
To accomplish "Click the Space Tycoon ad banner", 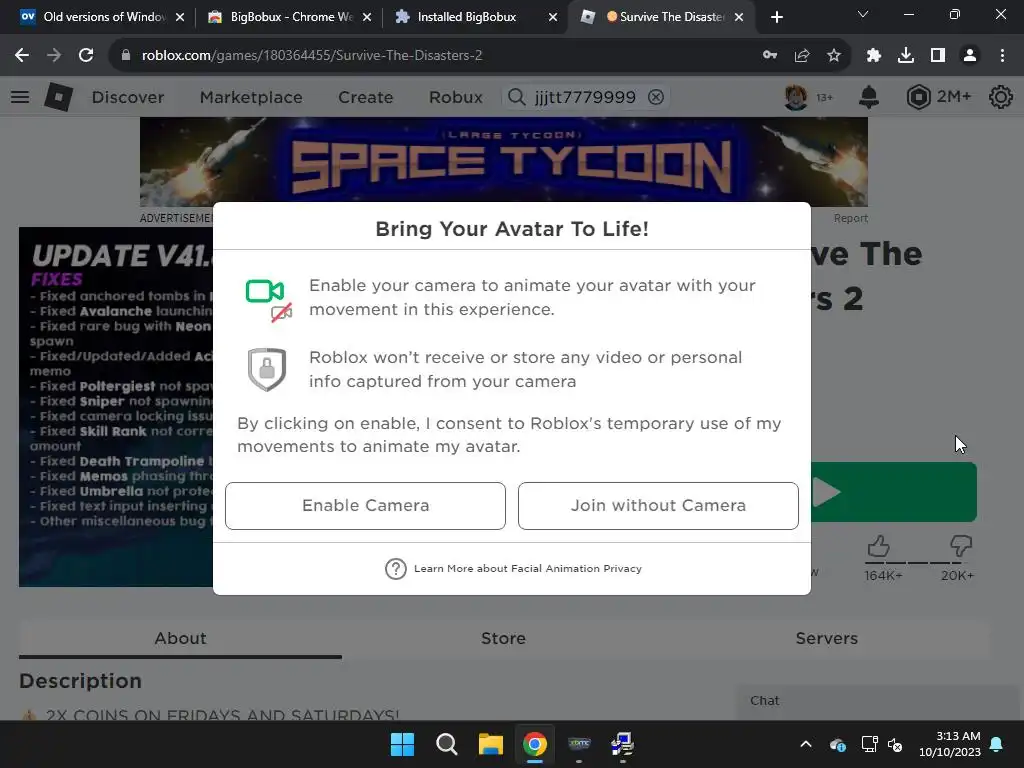I will 504,161.
